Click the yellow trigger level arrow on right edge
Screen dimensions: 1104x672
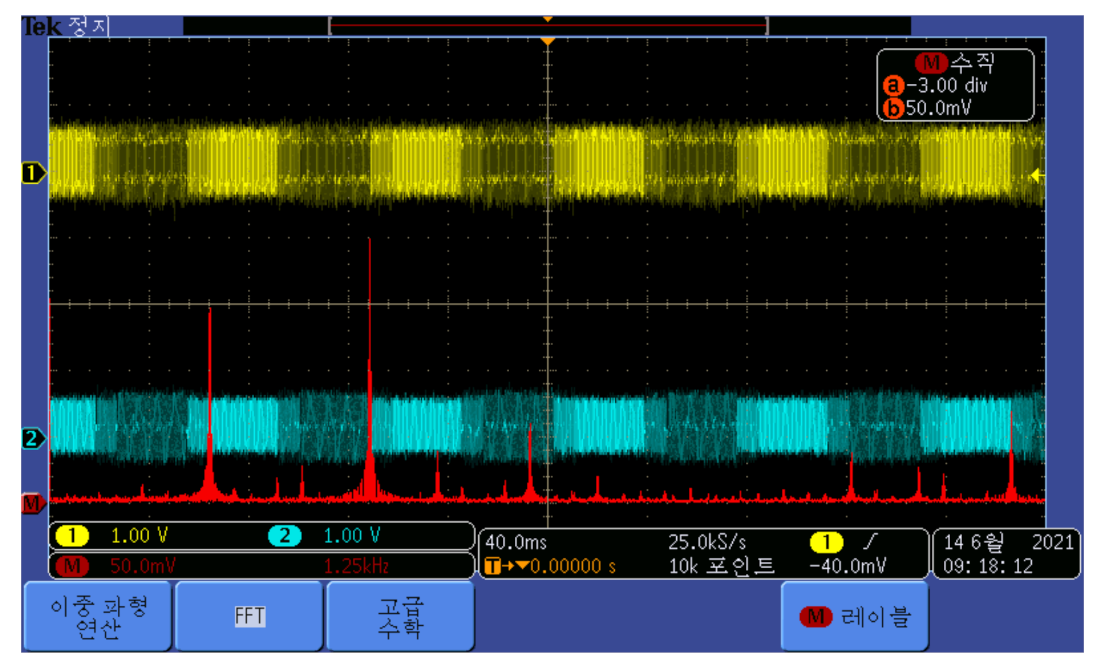point(1038,175)
